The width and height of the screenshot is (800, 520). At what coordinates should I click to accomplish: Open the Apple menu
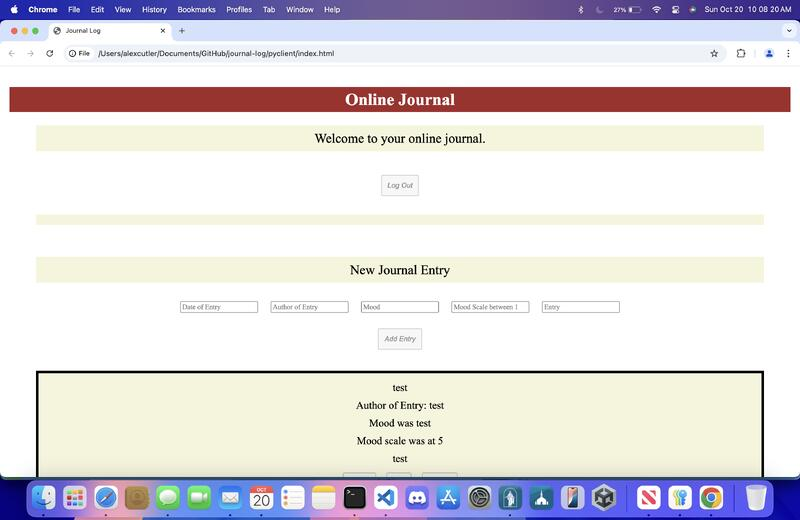(x=14, y=9)
